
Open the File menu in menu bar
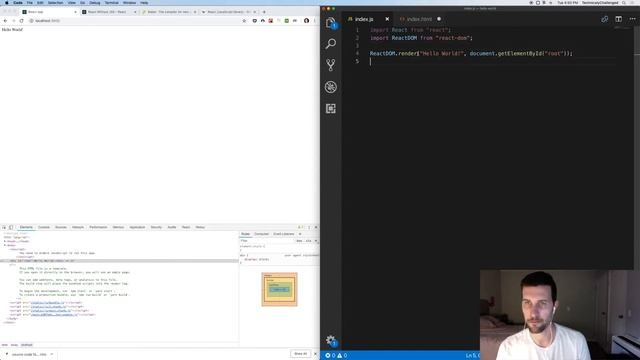(x=29, y=3)
